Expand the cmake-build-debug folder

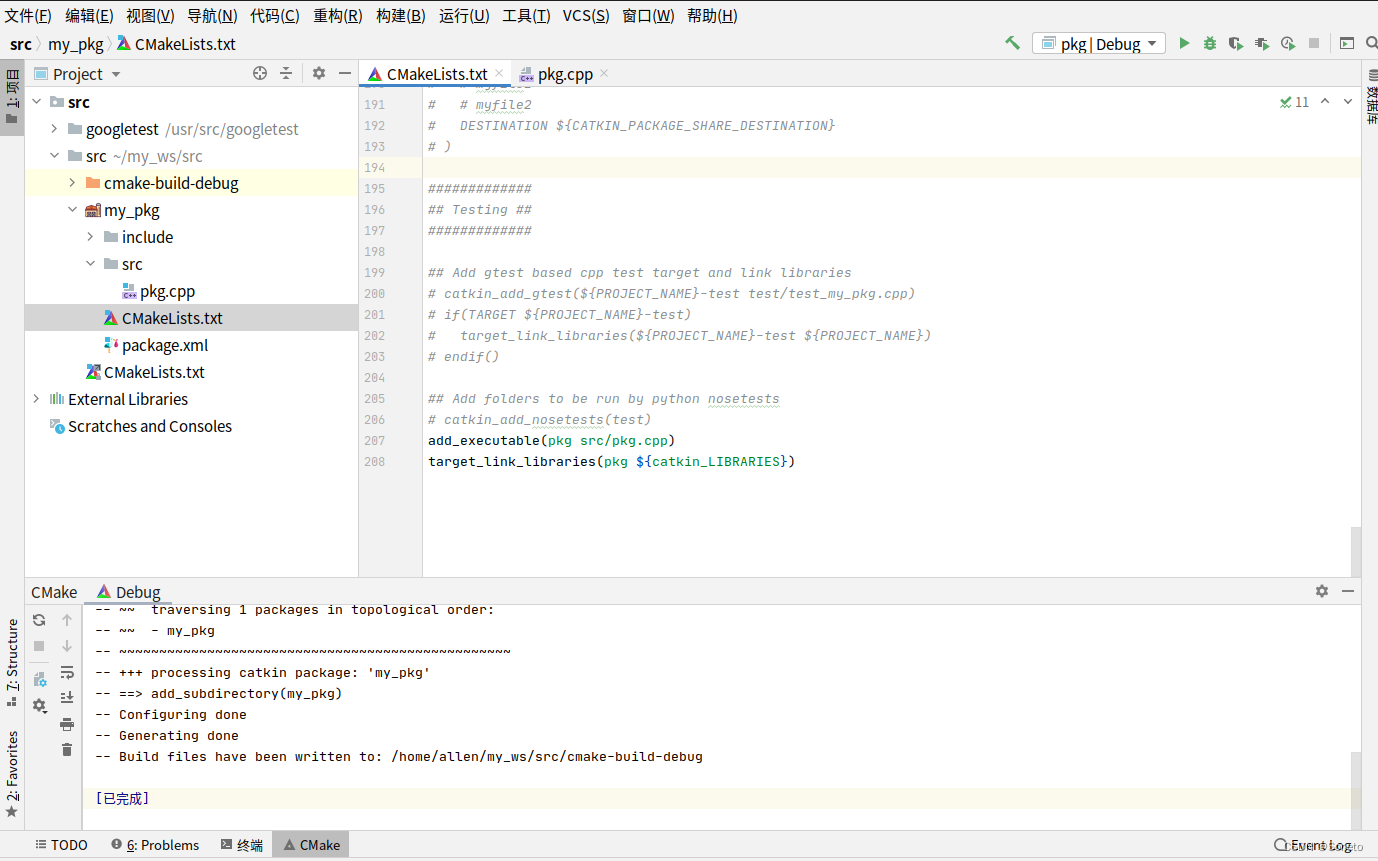[72, 183]
